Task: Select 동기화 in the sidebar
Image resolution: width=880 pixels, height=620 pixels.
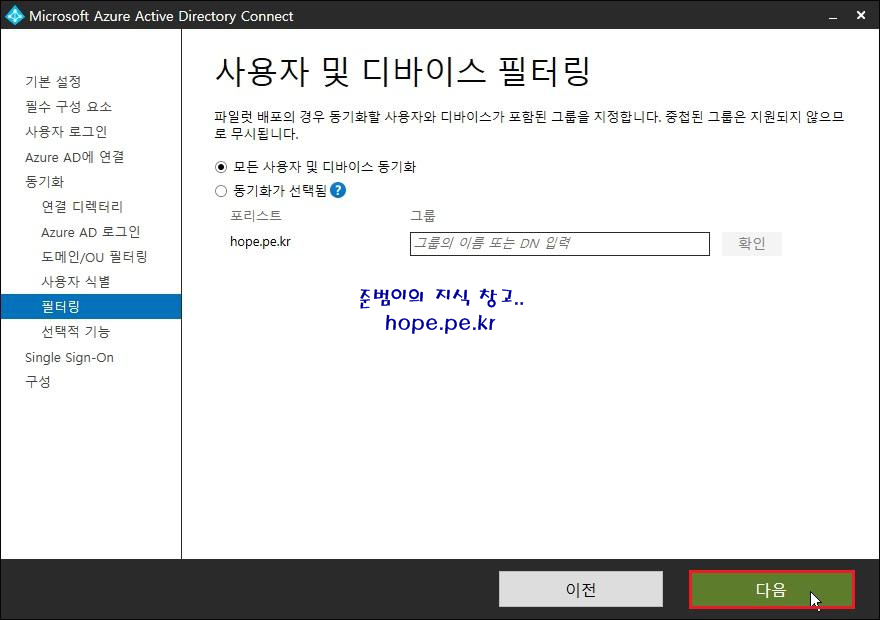Action: coord(44,182)
